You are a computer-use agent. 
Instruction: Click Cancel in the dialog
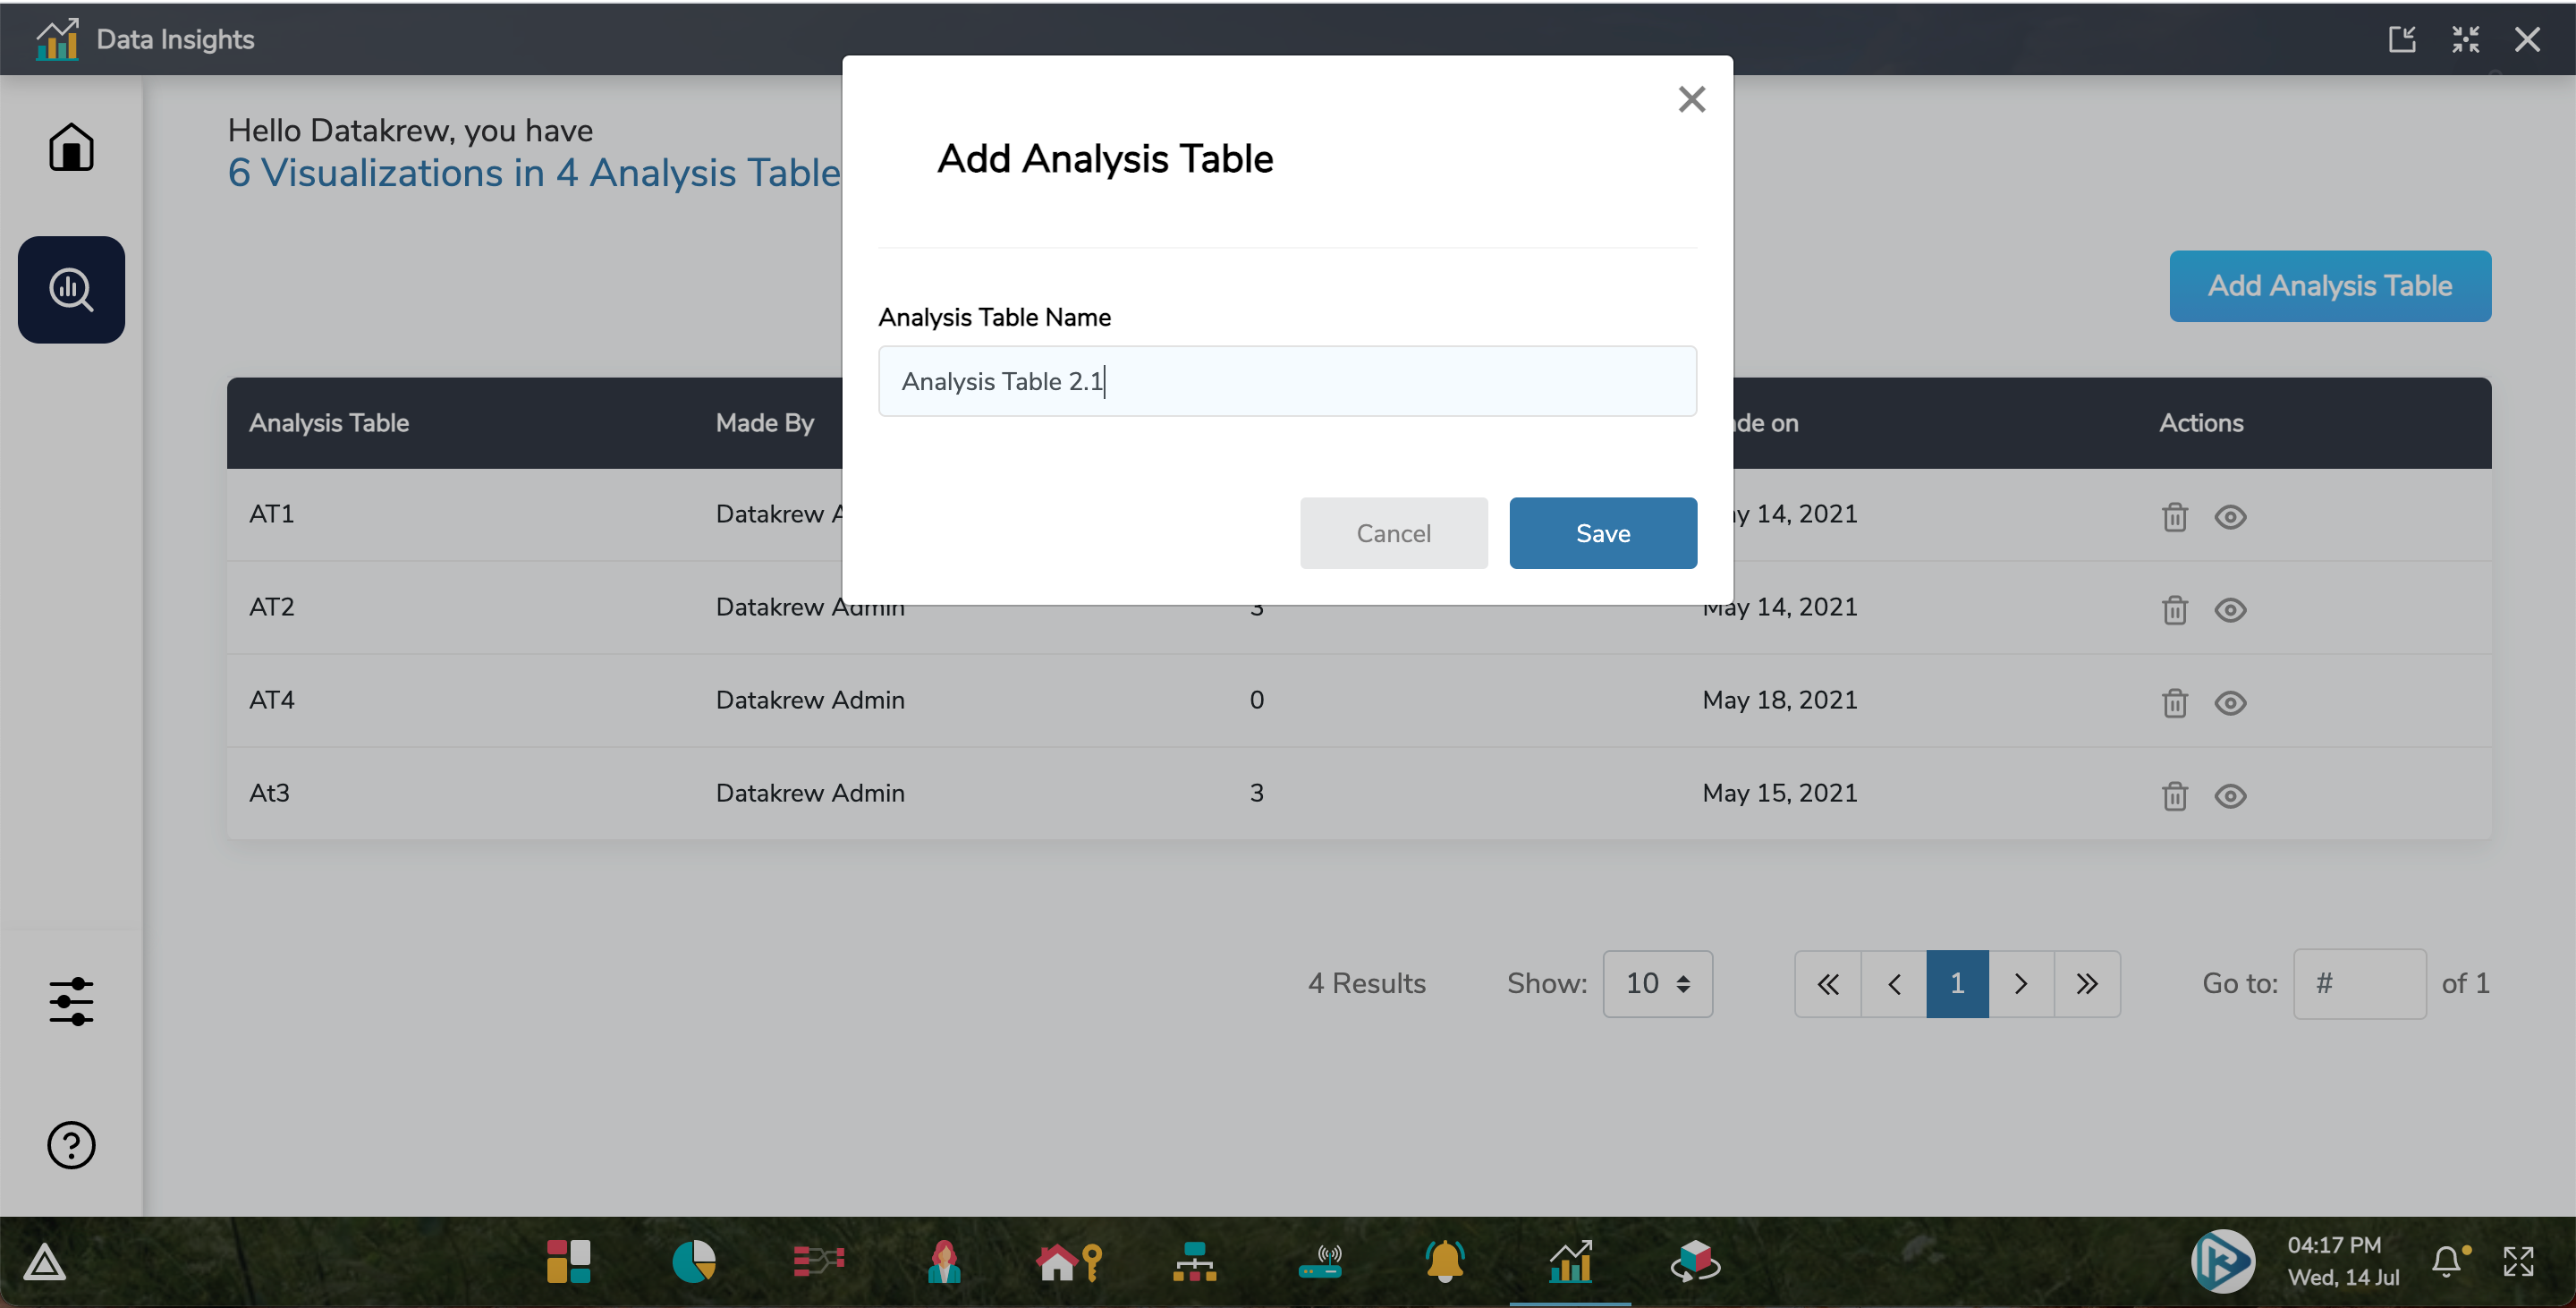click(x=1393, y=533)
